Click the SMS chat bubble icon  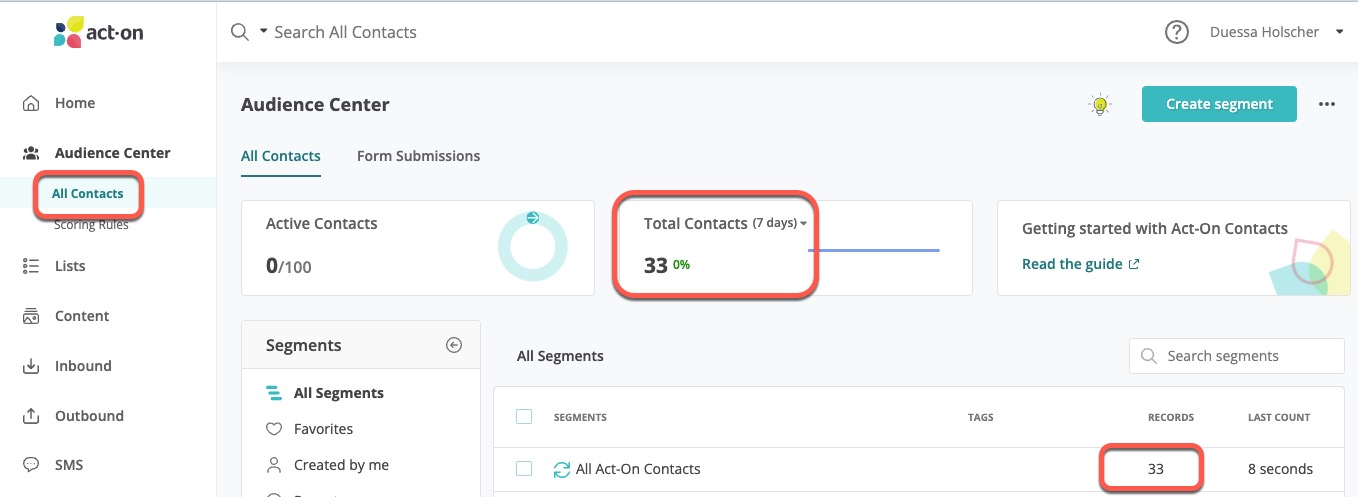(32, 465)
